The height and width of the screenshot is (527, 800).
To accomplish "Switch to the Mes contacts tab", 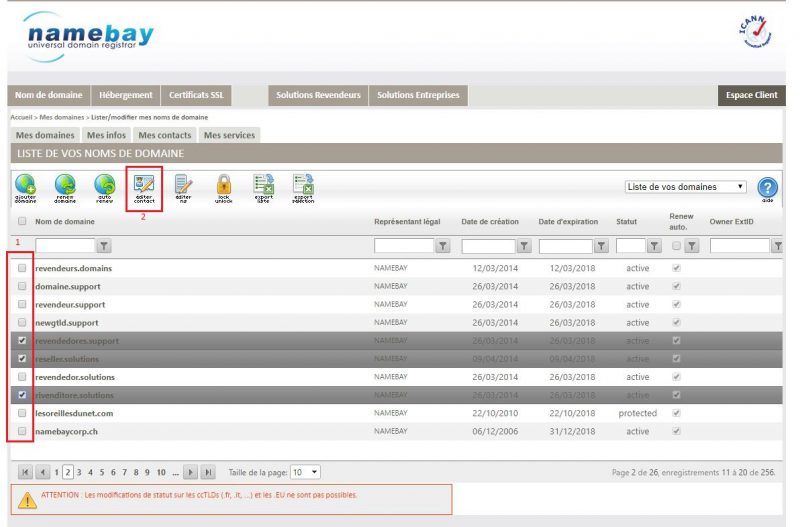I will click(x=165, y=135).
